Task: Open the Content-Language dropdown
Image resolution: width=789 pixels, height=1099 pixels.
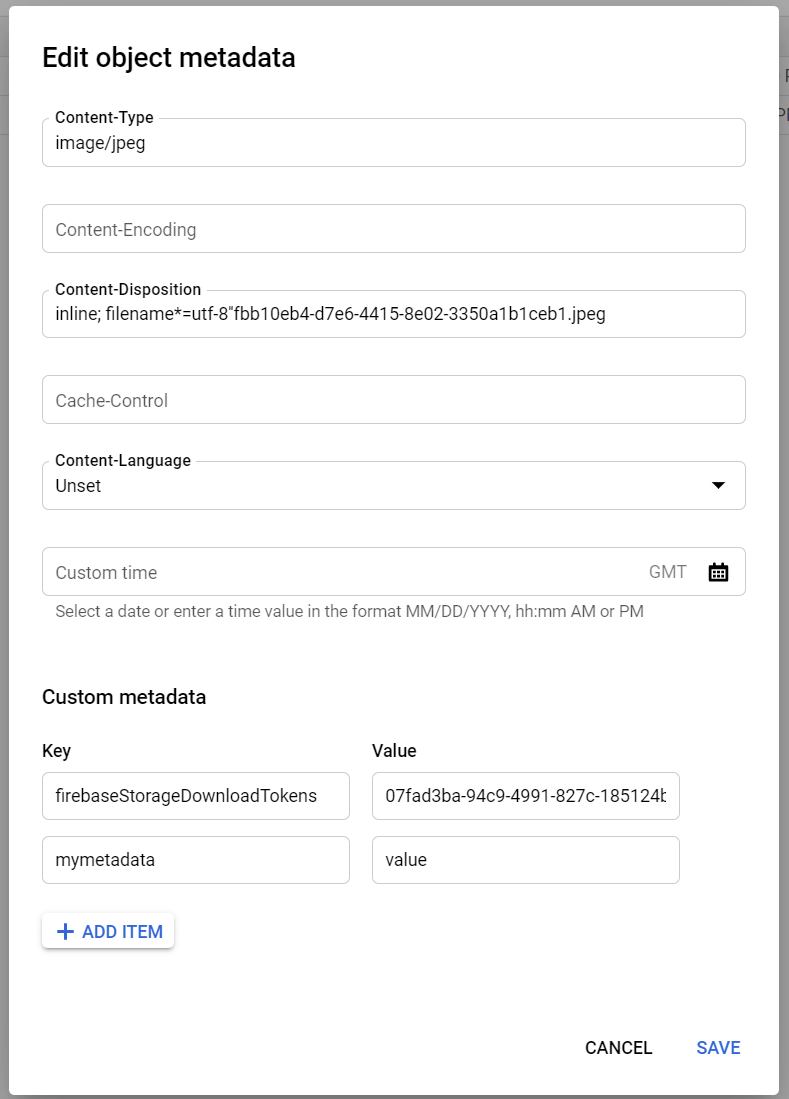Action: [393, 485]
